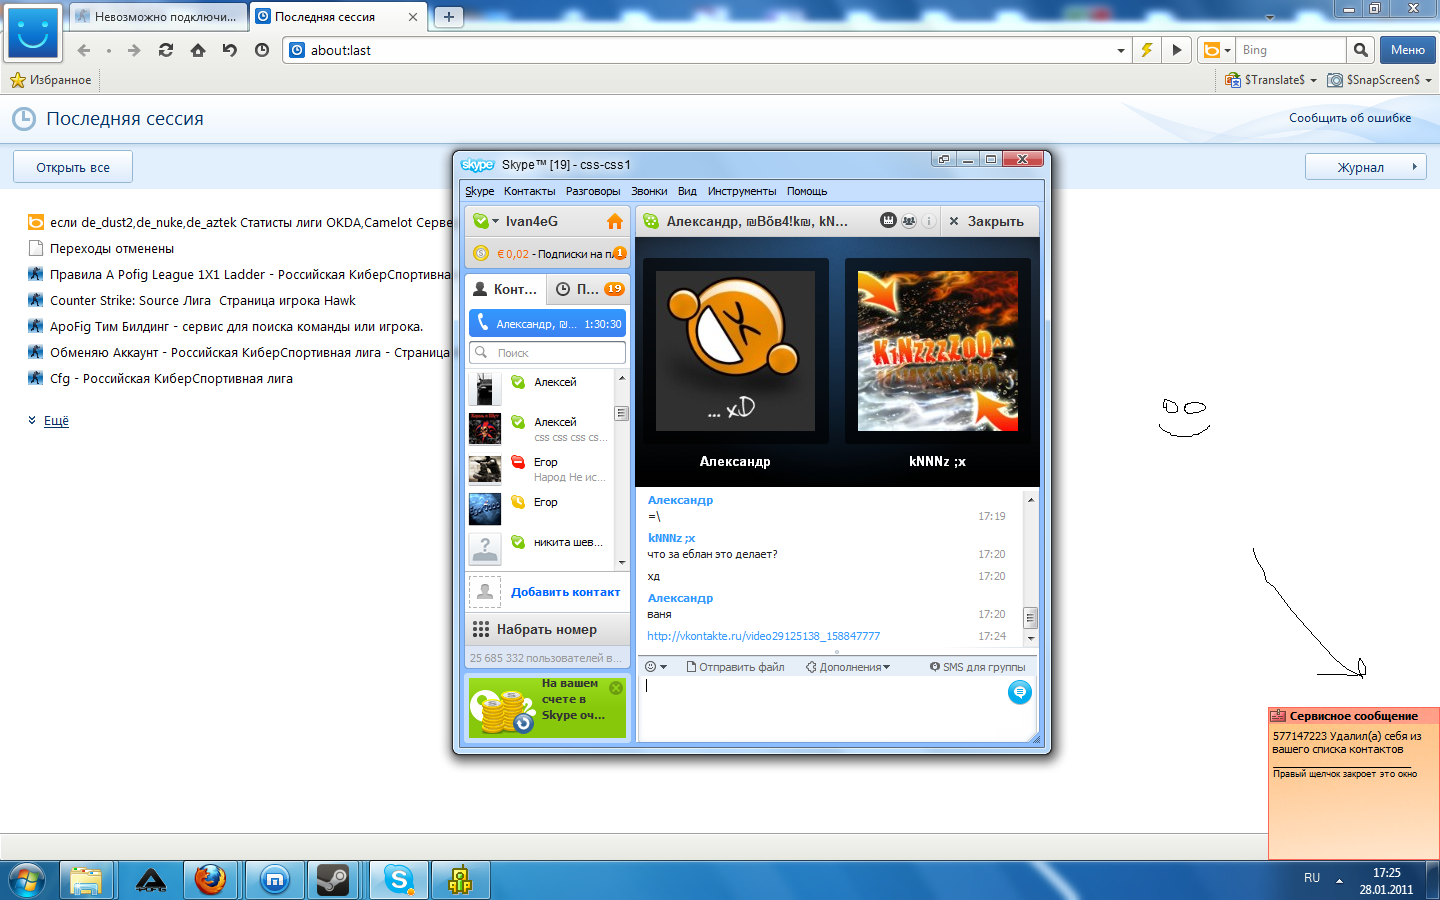Open the Skype status dropdown beside Ivan4eG
Screen dimensions: 1440x900
(x=486, y=221)
